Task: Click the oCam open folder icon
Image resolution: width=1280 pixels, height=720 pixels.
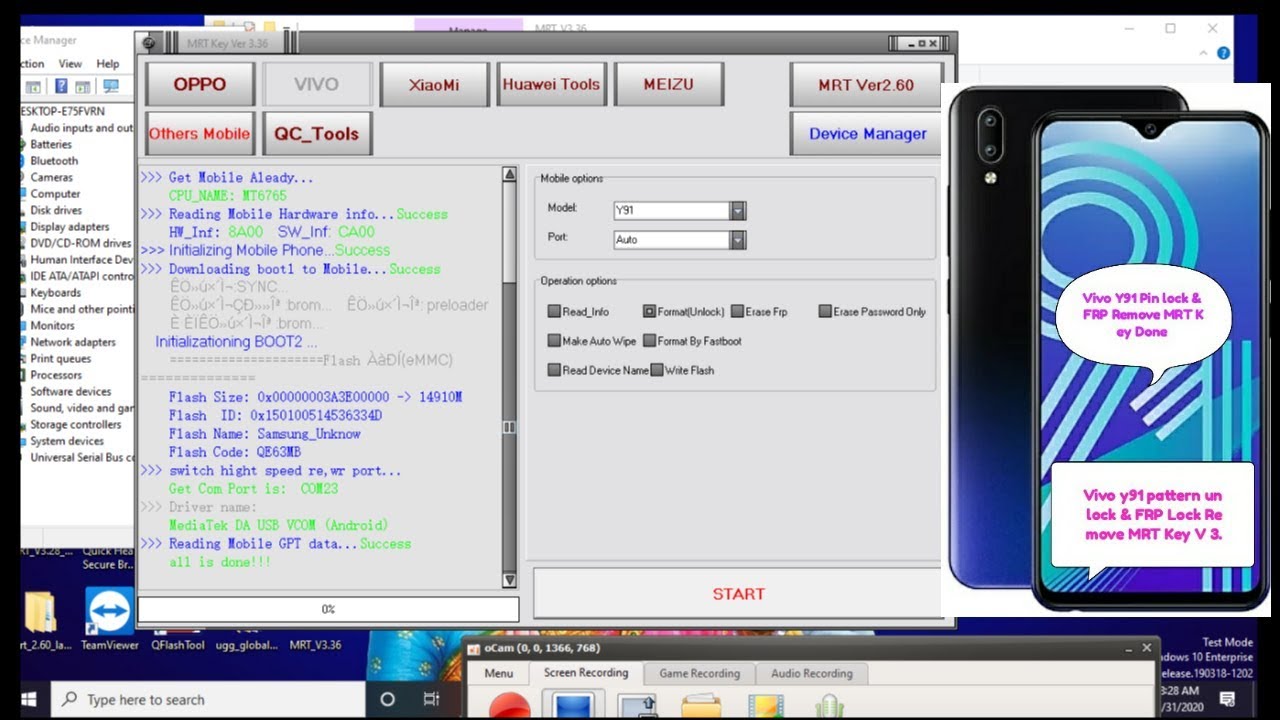Action: point(701,706)
